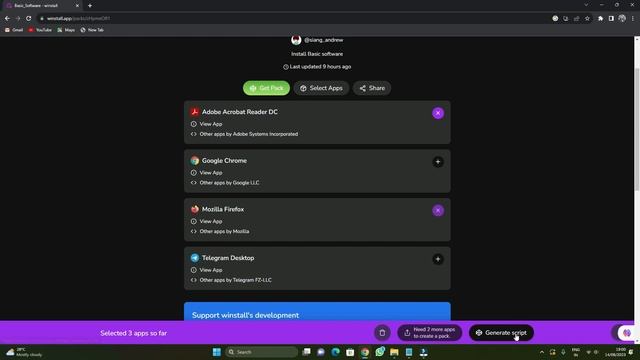Image resolution: width=640 pixels, height=360 pixels.
Task: Open View App for Mozilla Firefox
Action: (x=206, y=221)
